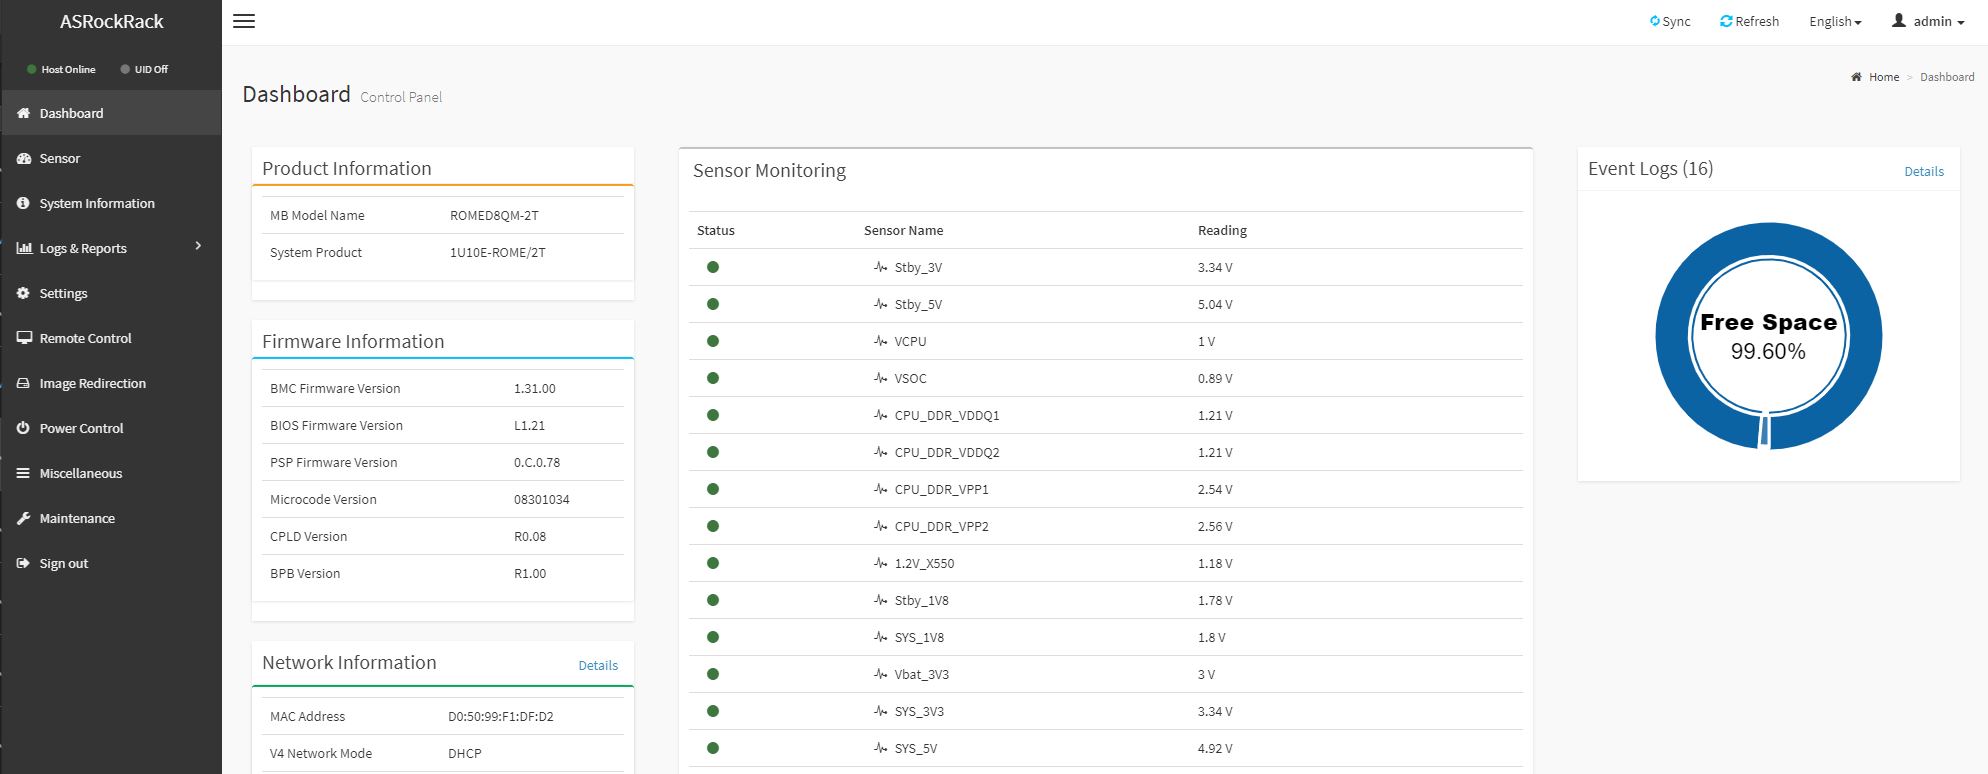Click the Home icon in breadcrumb
Screen dimensions: 1988x774
pyautogui.click(x=1856, y=77)
